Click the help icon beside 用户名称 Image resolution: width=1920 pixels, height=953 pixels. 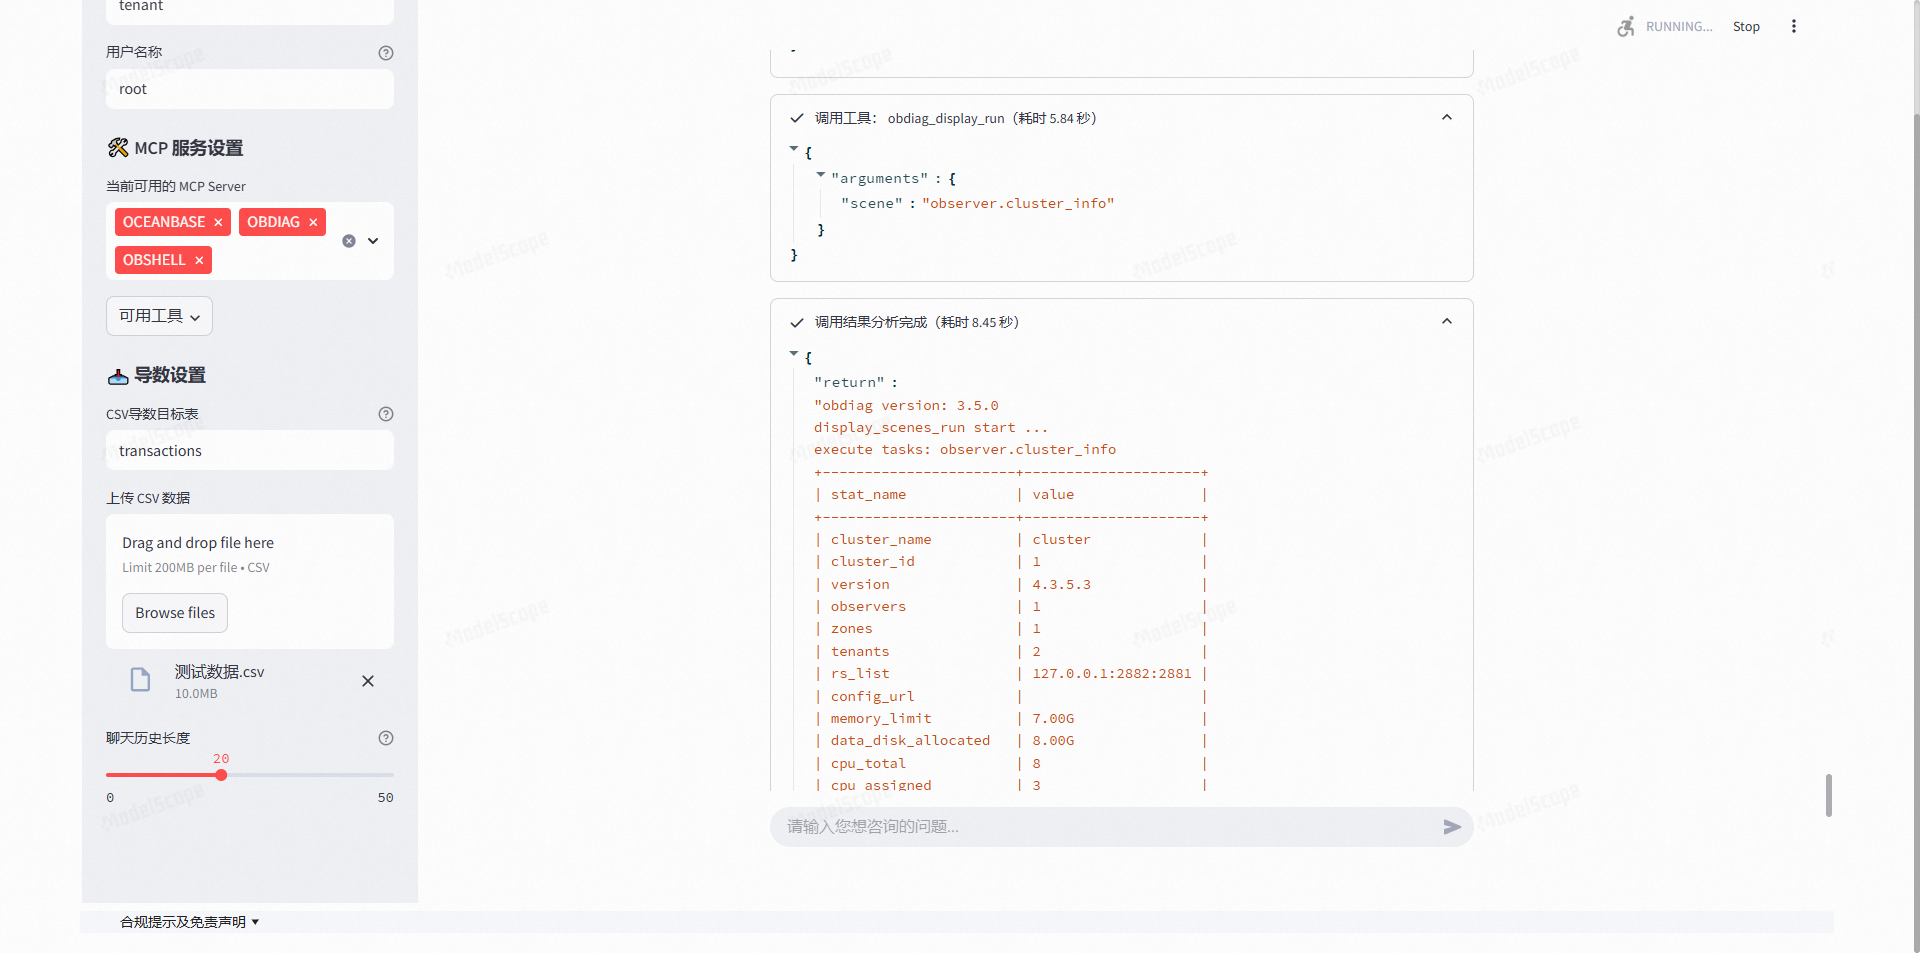click(x=386, y=53)
